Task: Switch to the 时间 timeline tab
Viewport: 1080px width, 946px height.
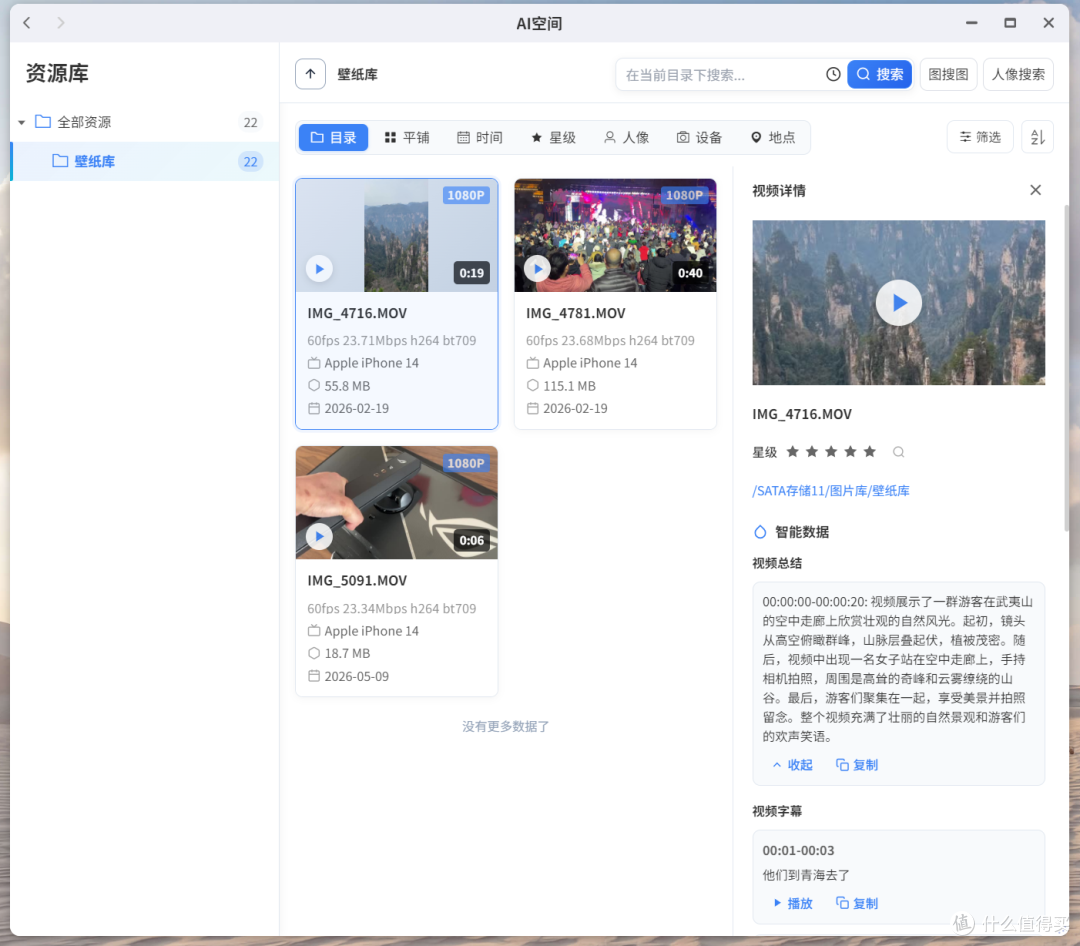Action: 480,137
